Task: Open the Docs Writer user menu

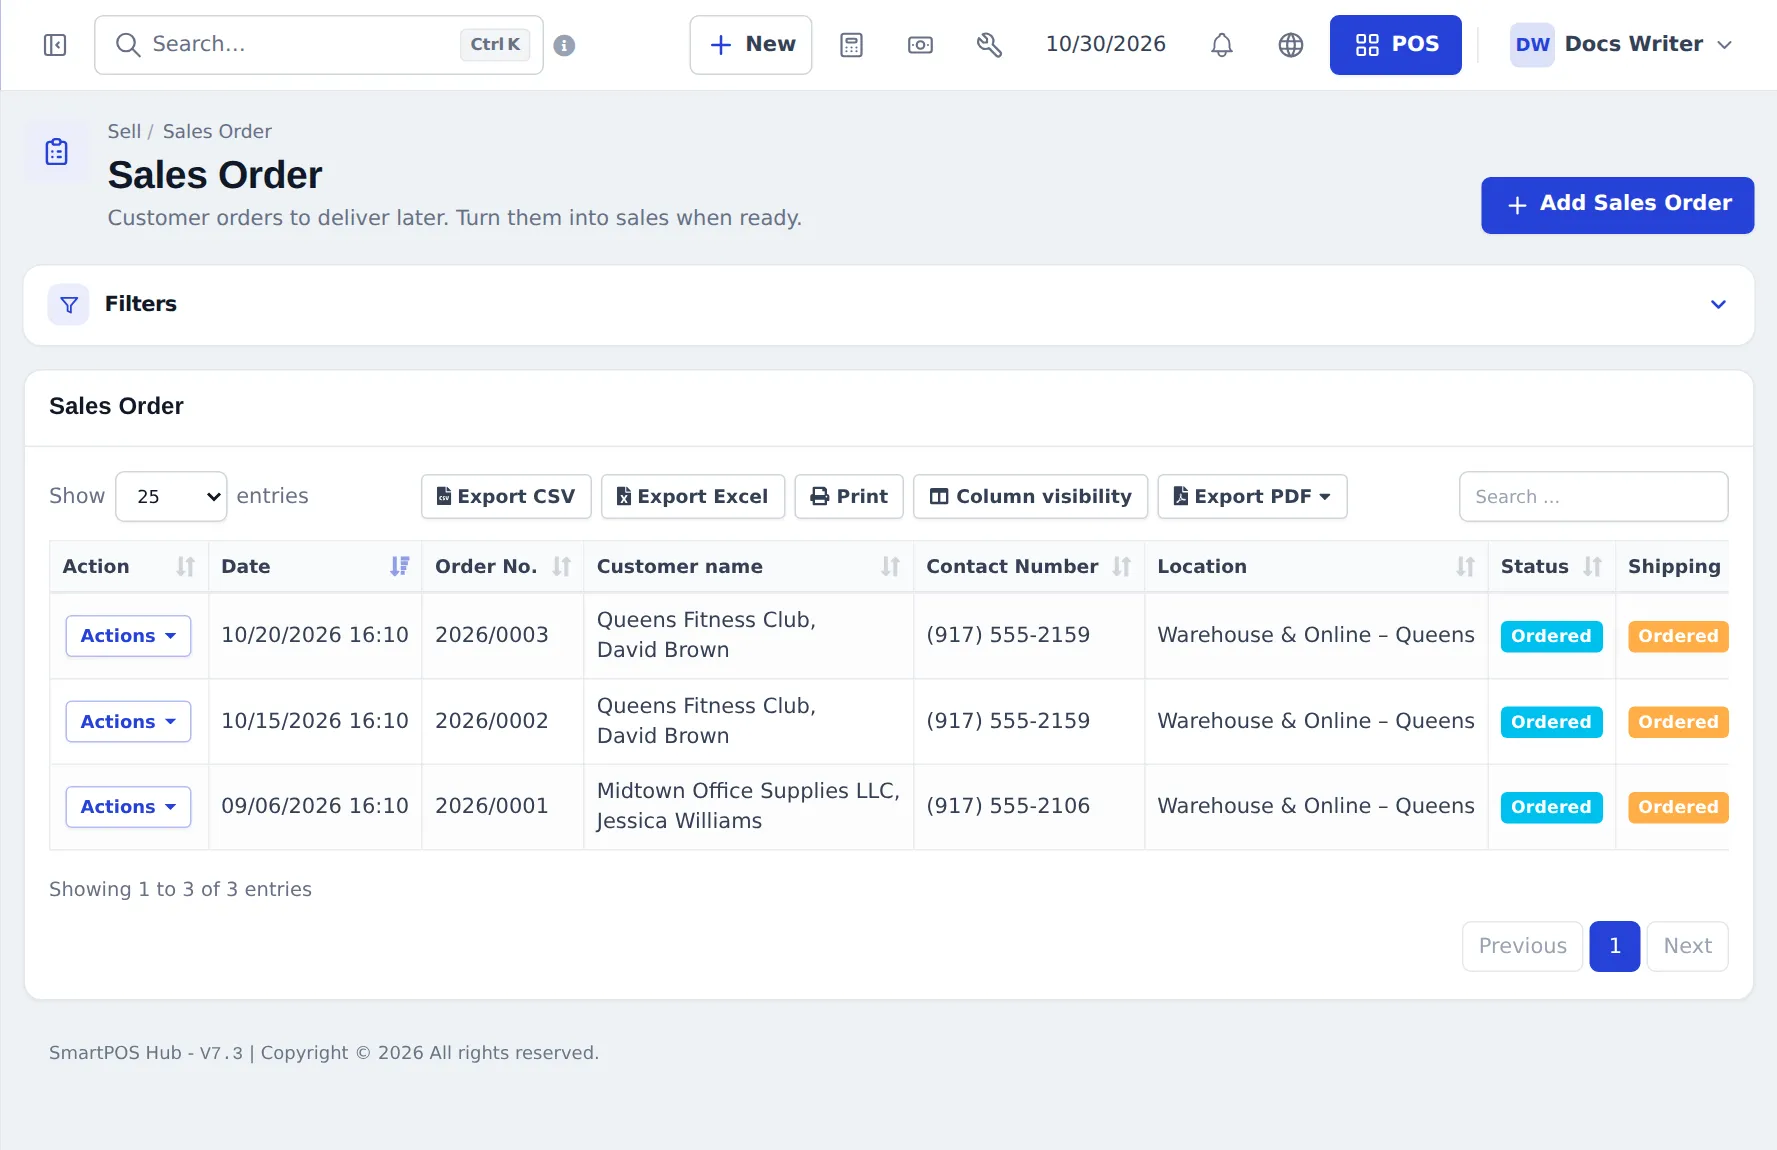Action: pos(1621,45)
